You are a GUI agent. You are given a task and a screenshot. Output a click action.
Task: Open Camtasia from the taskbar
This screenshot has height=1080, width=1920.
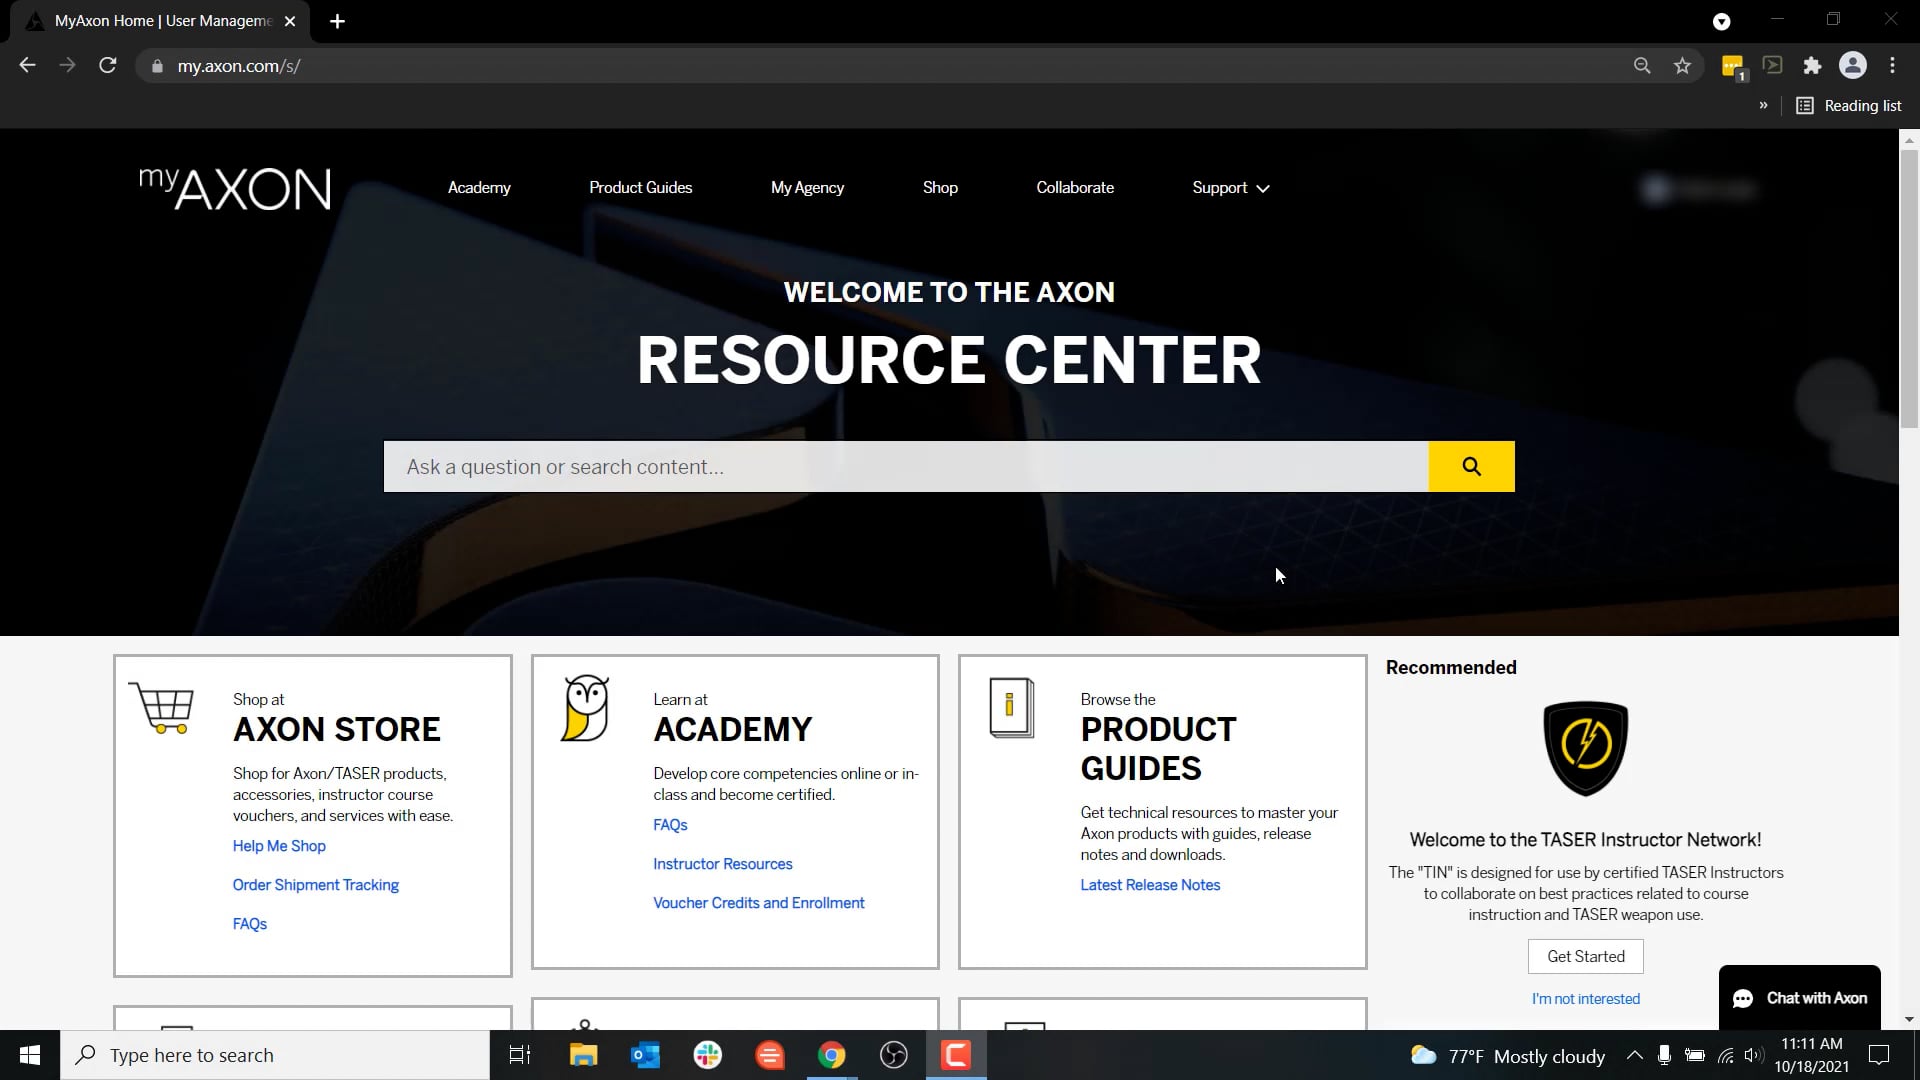pos(955,1055)
